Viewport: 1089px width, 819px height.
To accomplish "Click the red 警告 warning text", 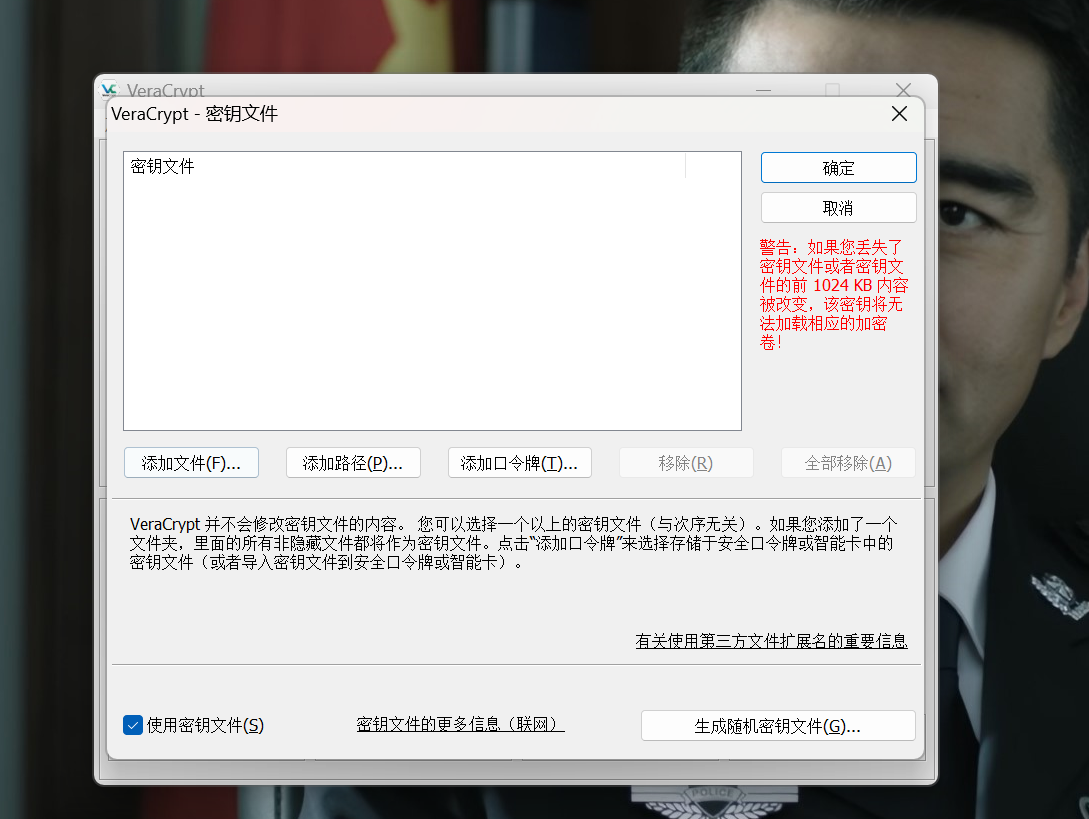I will 833,295.
